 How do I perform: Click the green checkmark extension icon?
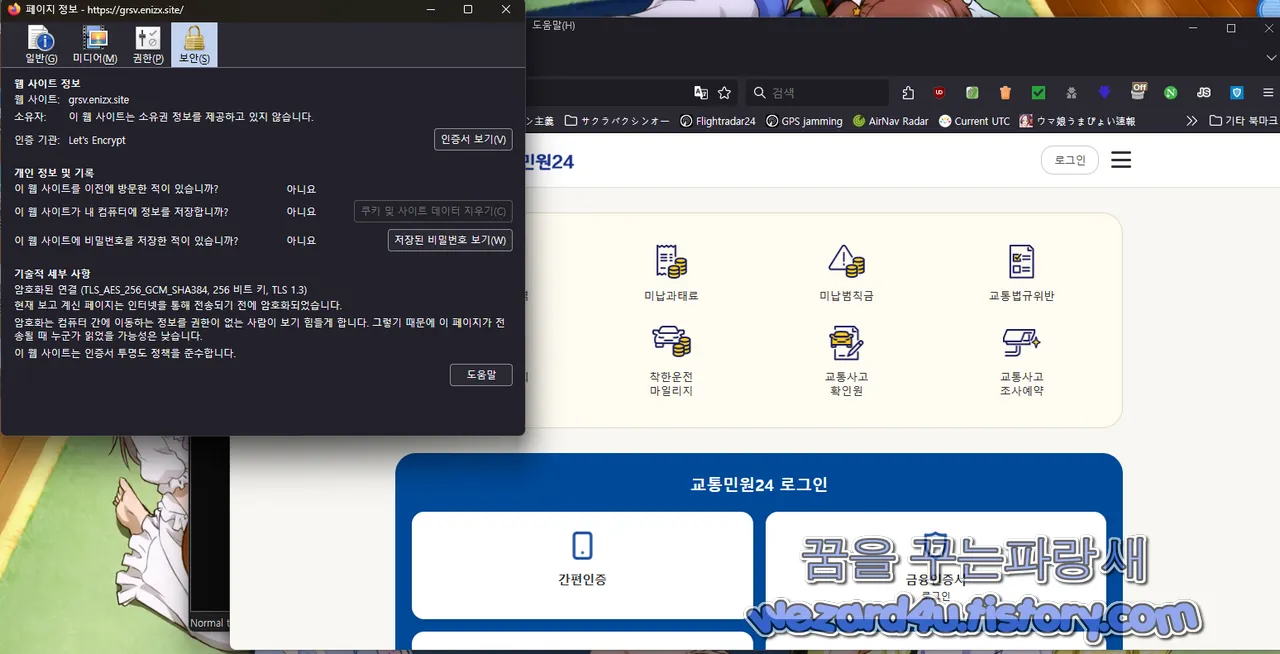pyautogui.click(x=1038, y=93)
